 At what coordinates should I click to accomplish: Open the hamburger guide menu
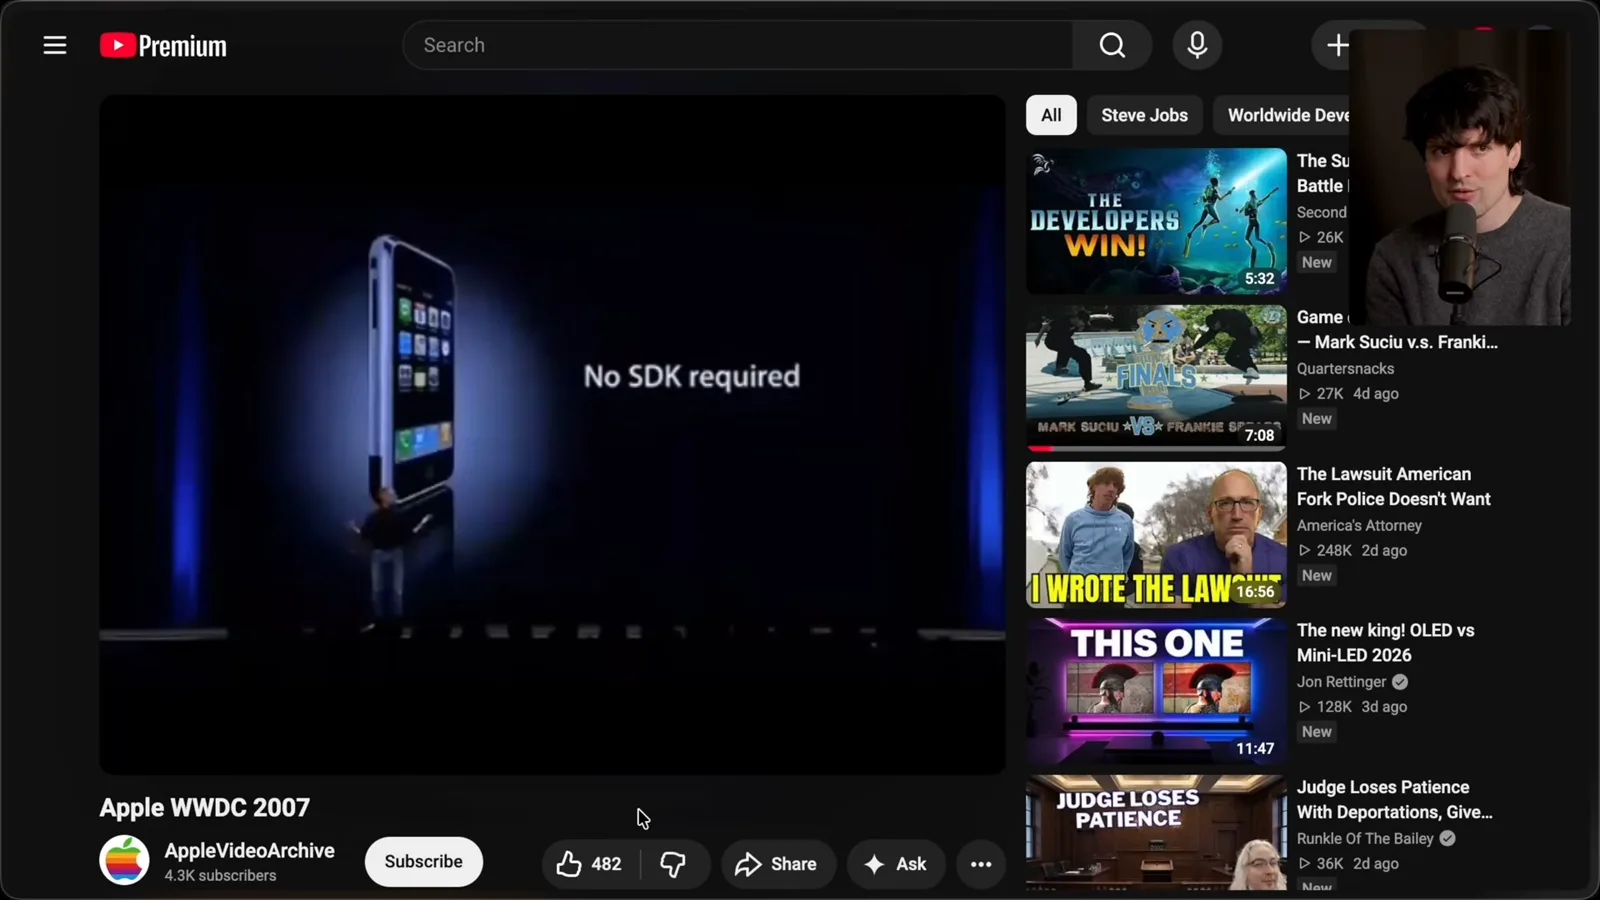tap(55, 45)
